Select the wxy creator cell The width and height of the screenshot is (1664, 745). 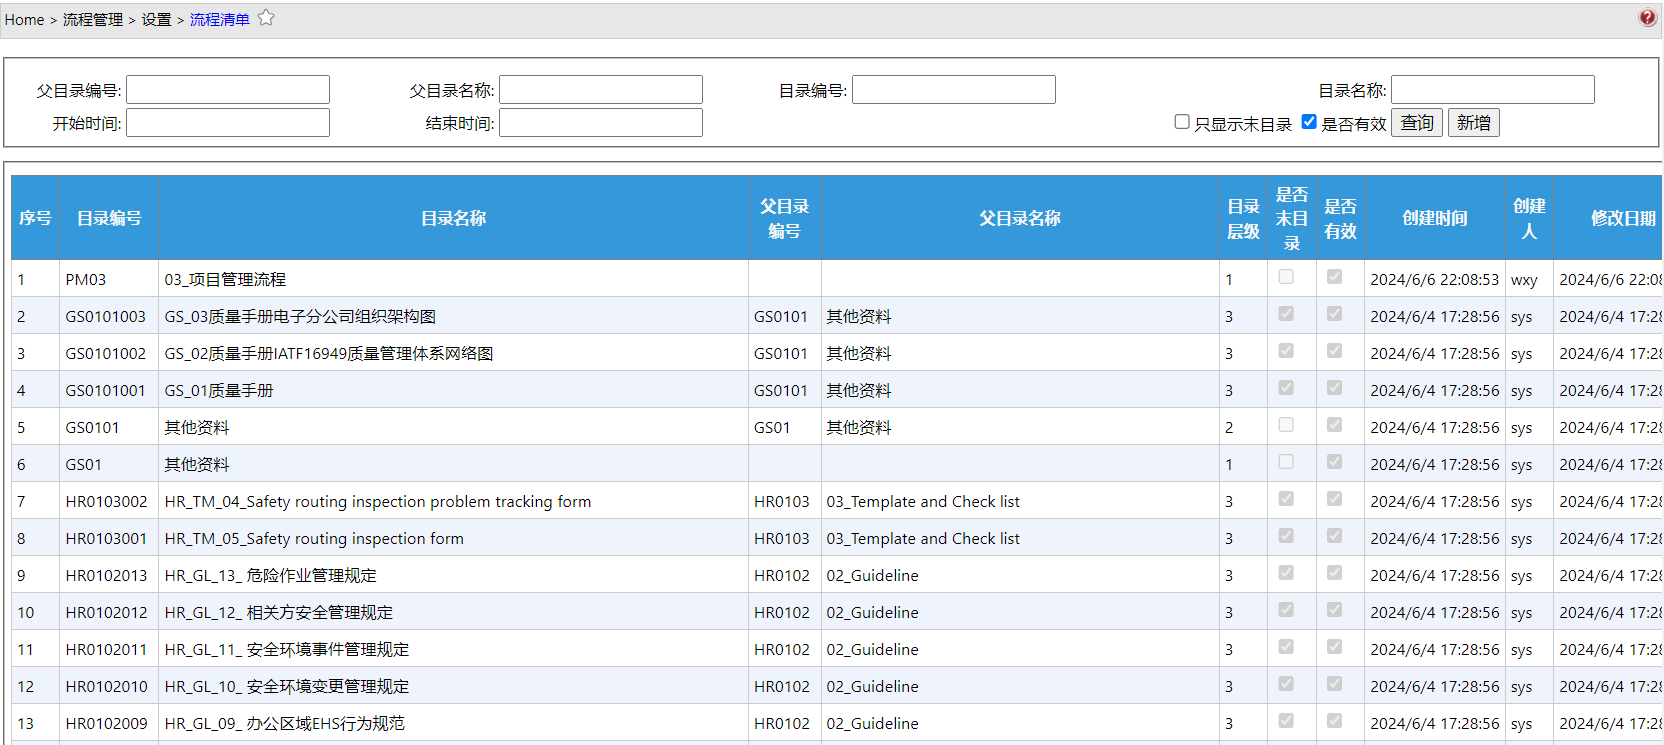(x=1529, y=279)
